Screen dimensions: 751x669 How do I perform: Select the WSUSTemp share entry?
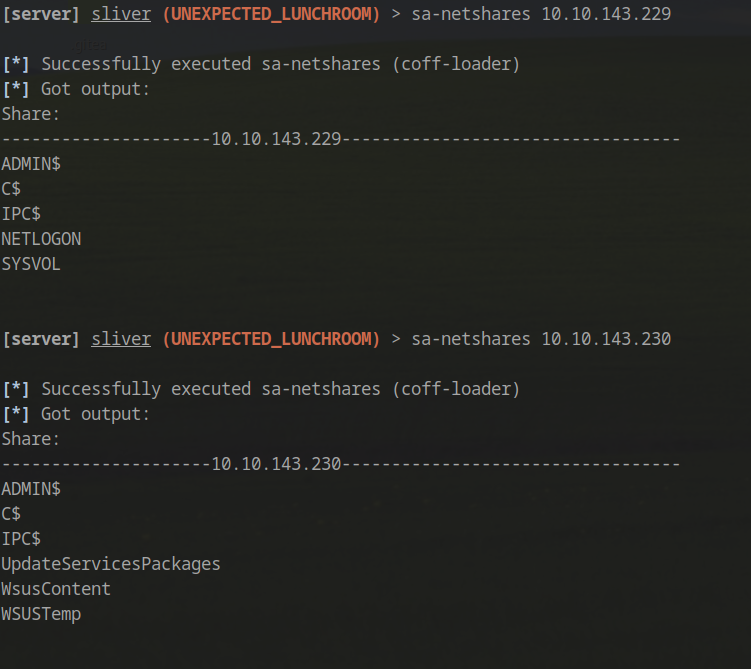tap(41, 614)
